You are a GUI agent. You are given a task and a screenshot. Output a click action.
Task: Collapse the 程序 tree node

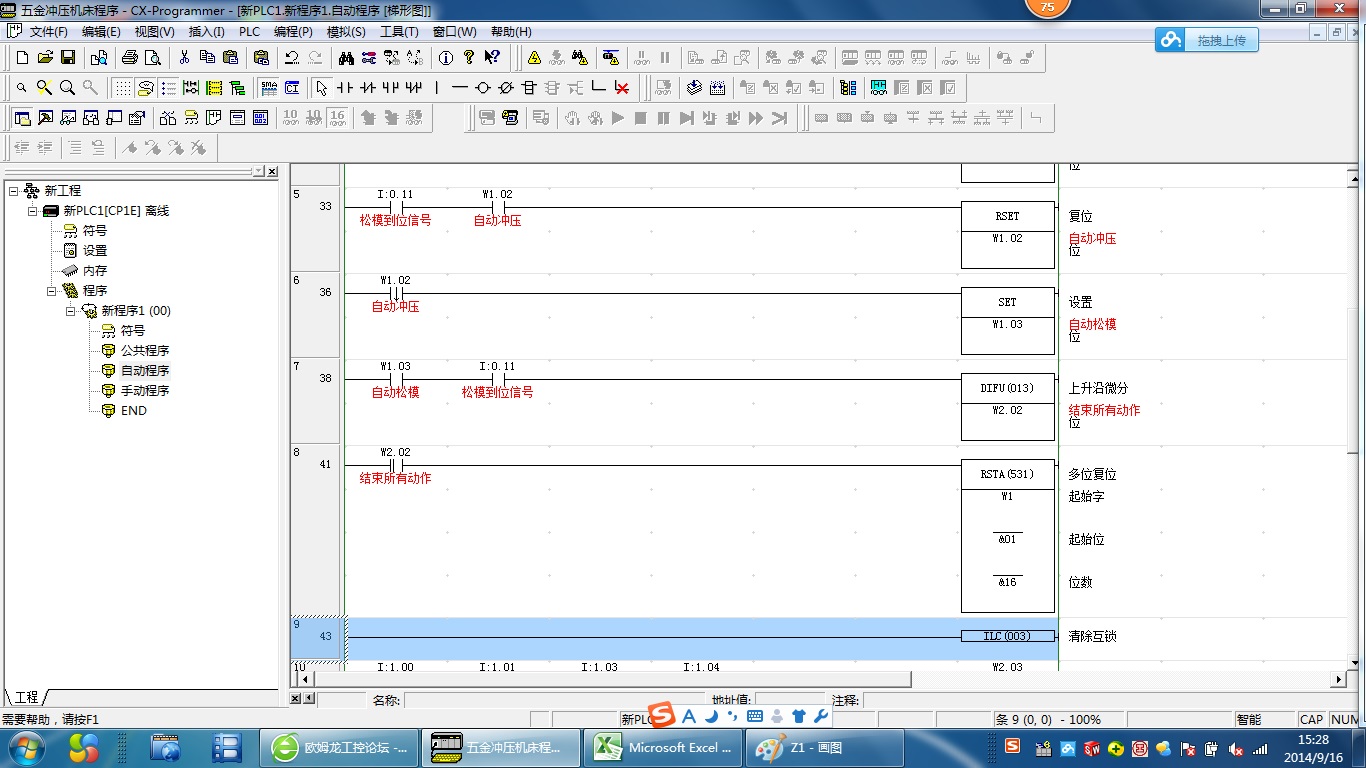click(52, 291)
